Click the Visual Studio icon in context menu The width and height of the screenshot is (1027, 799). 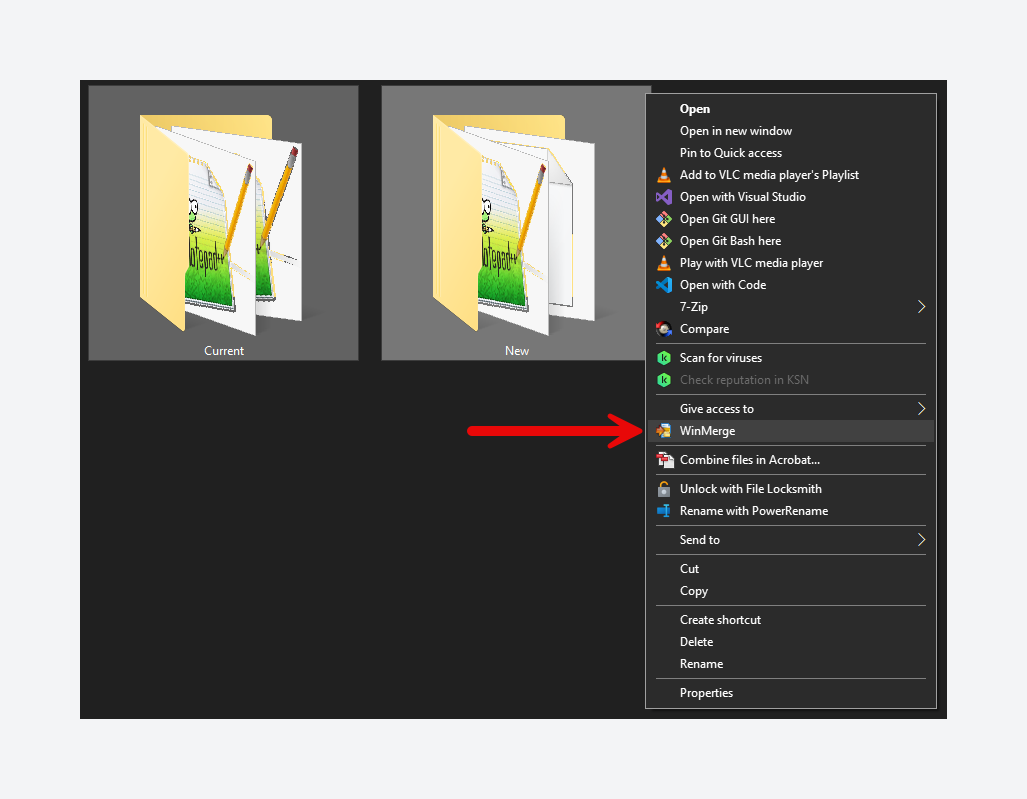point(663,197)
